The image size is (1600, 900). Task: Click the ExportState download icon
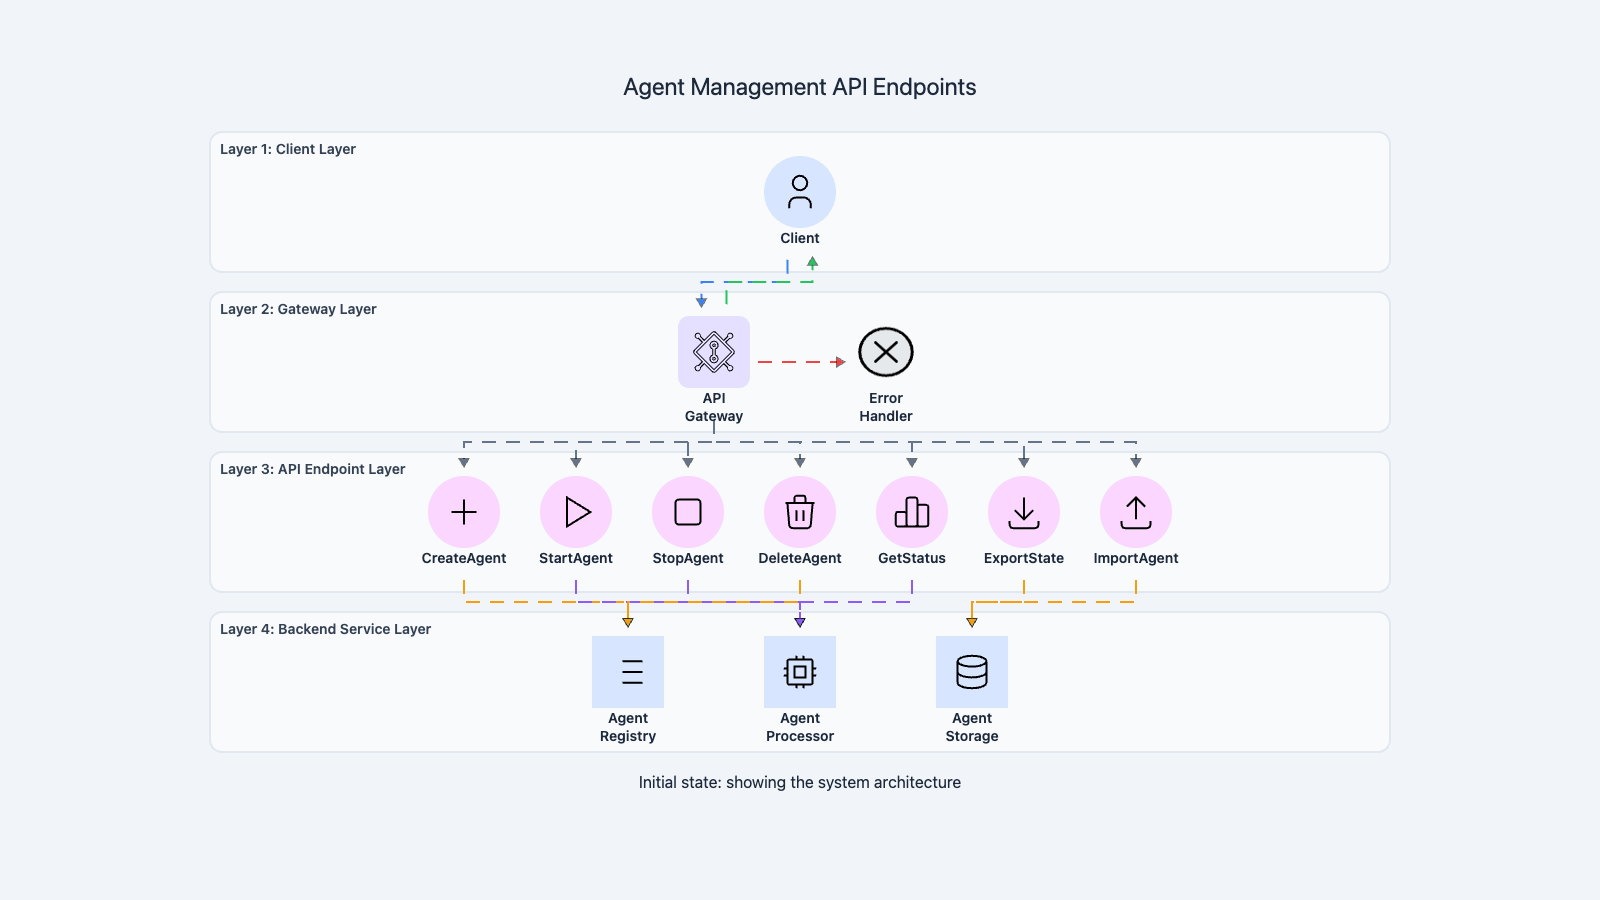(x=1024, y=512)
